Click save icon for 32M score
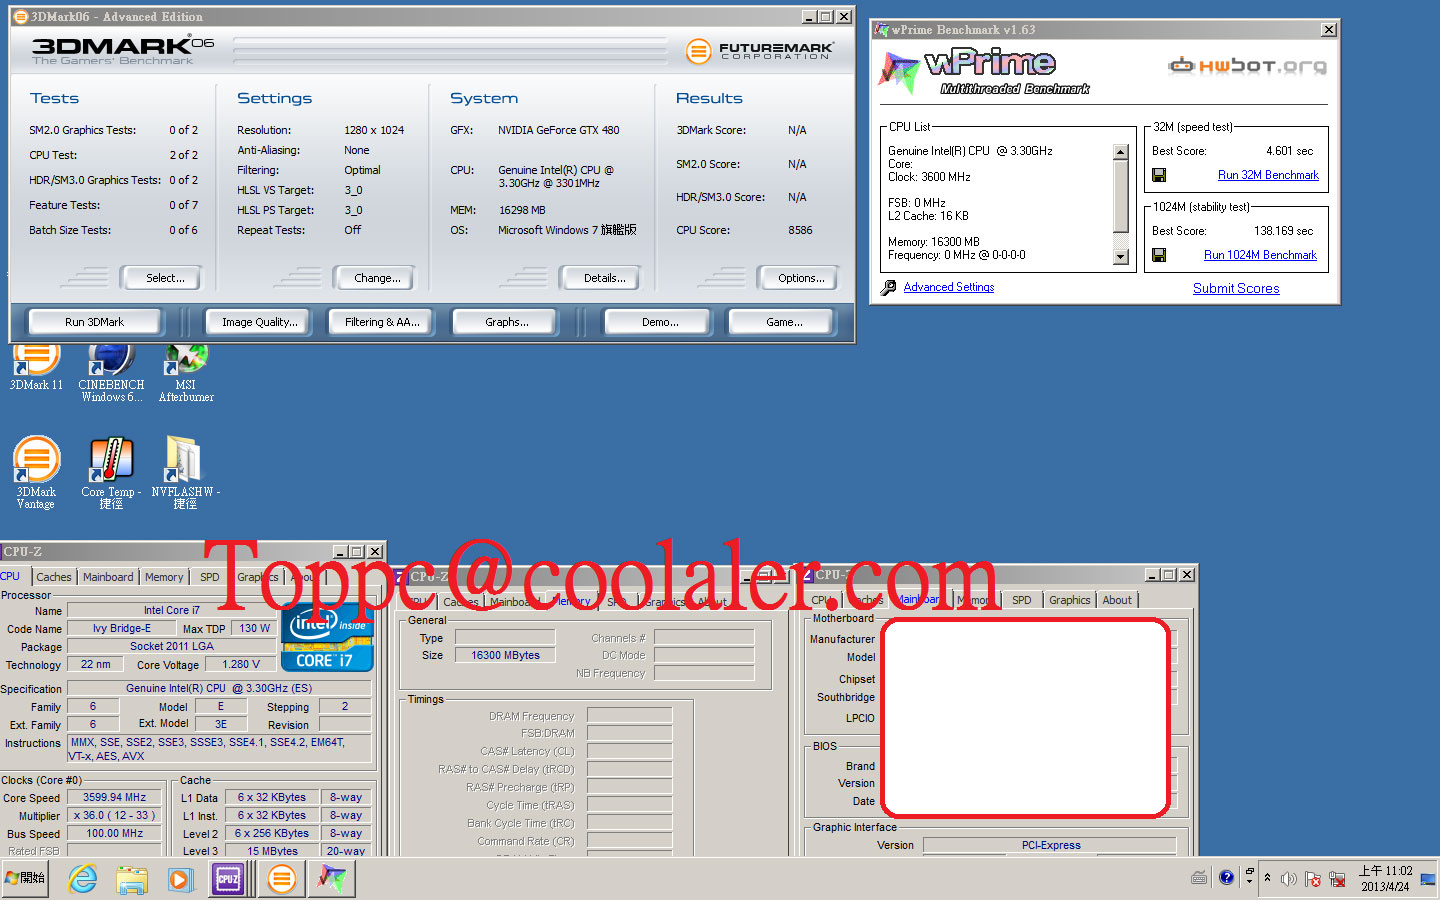The height and width of the screenshot is (900, 1440). pos(1159,175)
